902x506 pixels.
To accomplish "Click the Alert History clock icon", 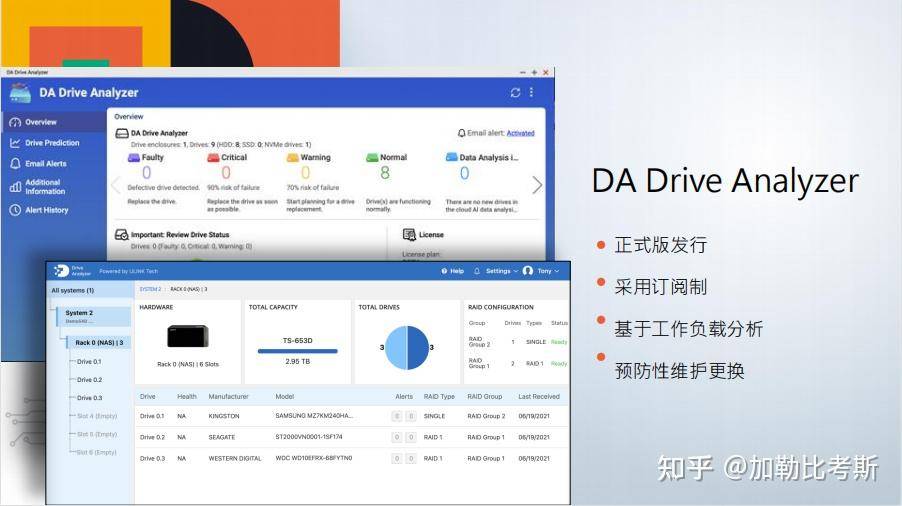I will 15,210.
